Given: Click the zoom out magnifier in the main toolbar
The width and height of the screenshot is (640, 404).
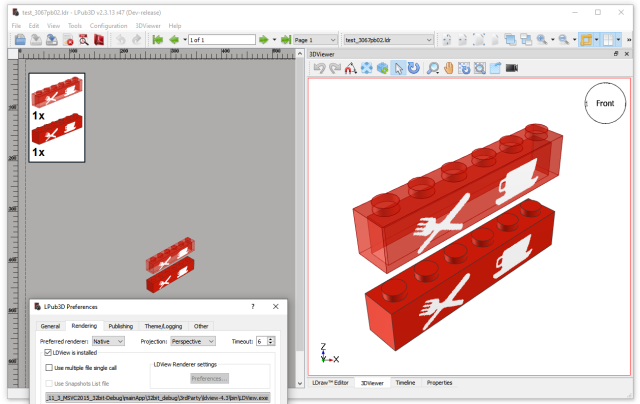Looking at the screenshot, I should [564, 40].
